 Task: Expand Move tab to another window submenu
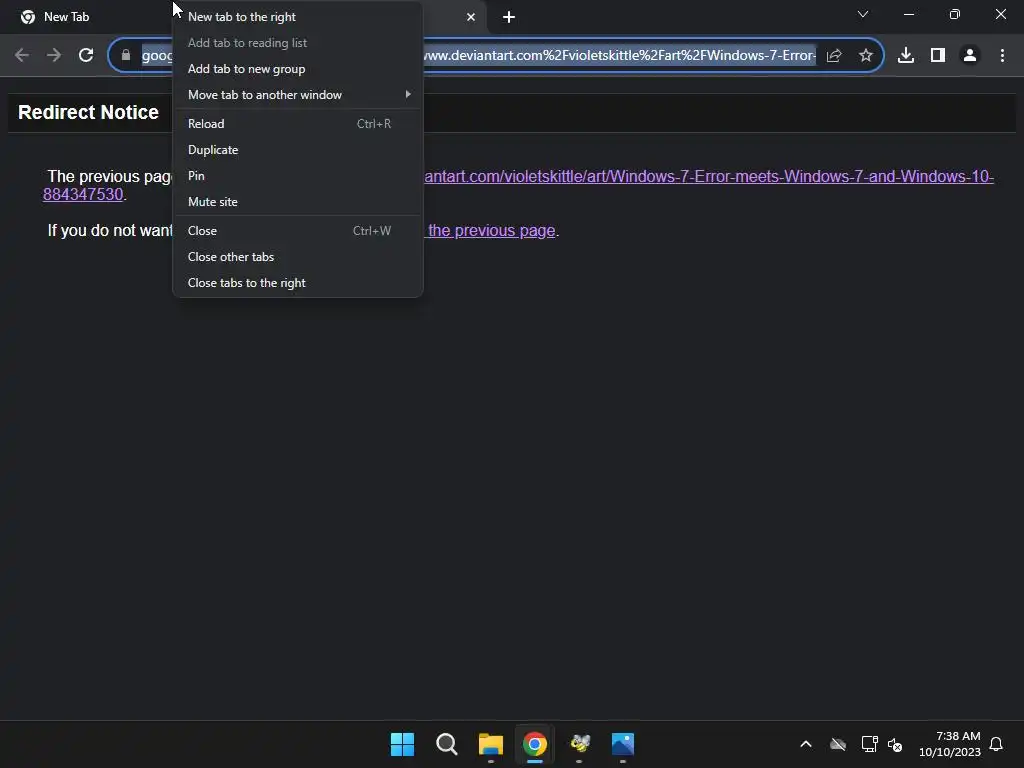[298, 95]
